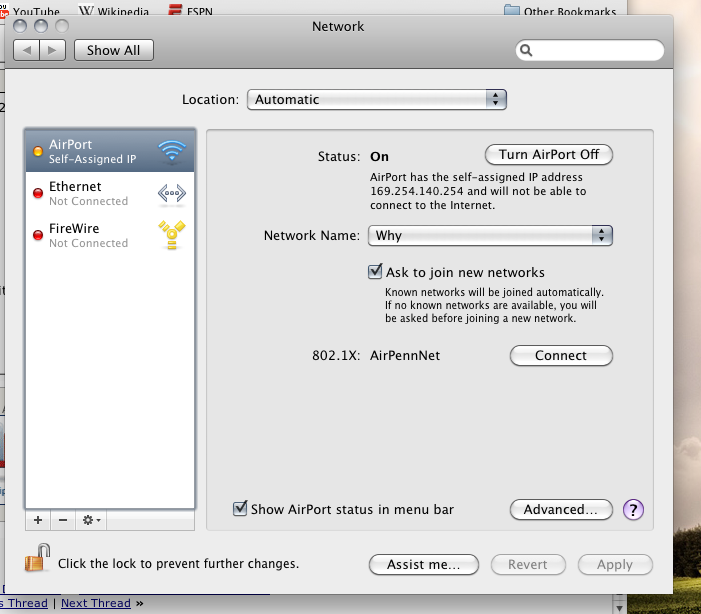This screenshot has height=614, width=701.
Task: Go back with the left arrow
Action: [27, 50]
